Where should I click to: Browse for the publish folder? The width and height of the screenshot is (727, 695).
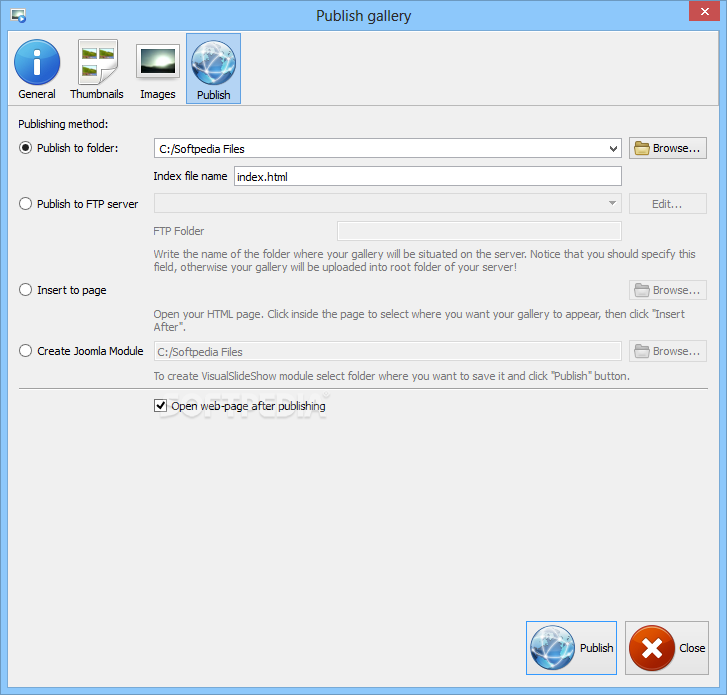pyautogui.click(x=668, y=148)
